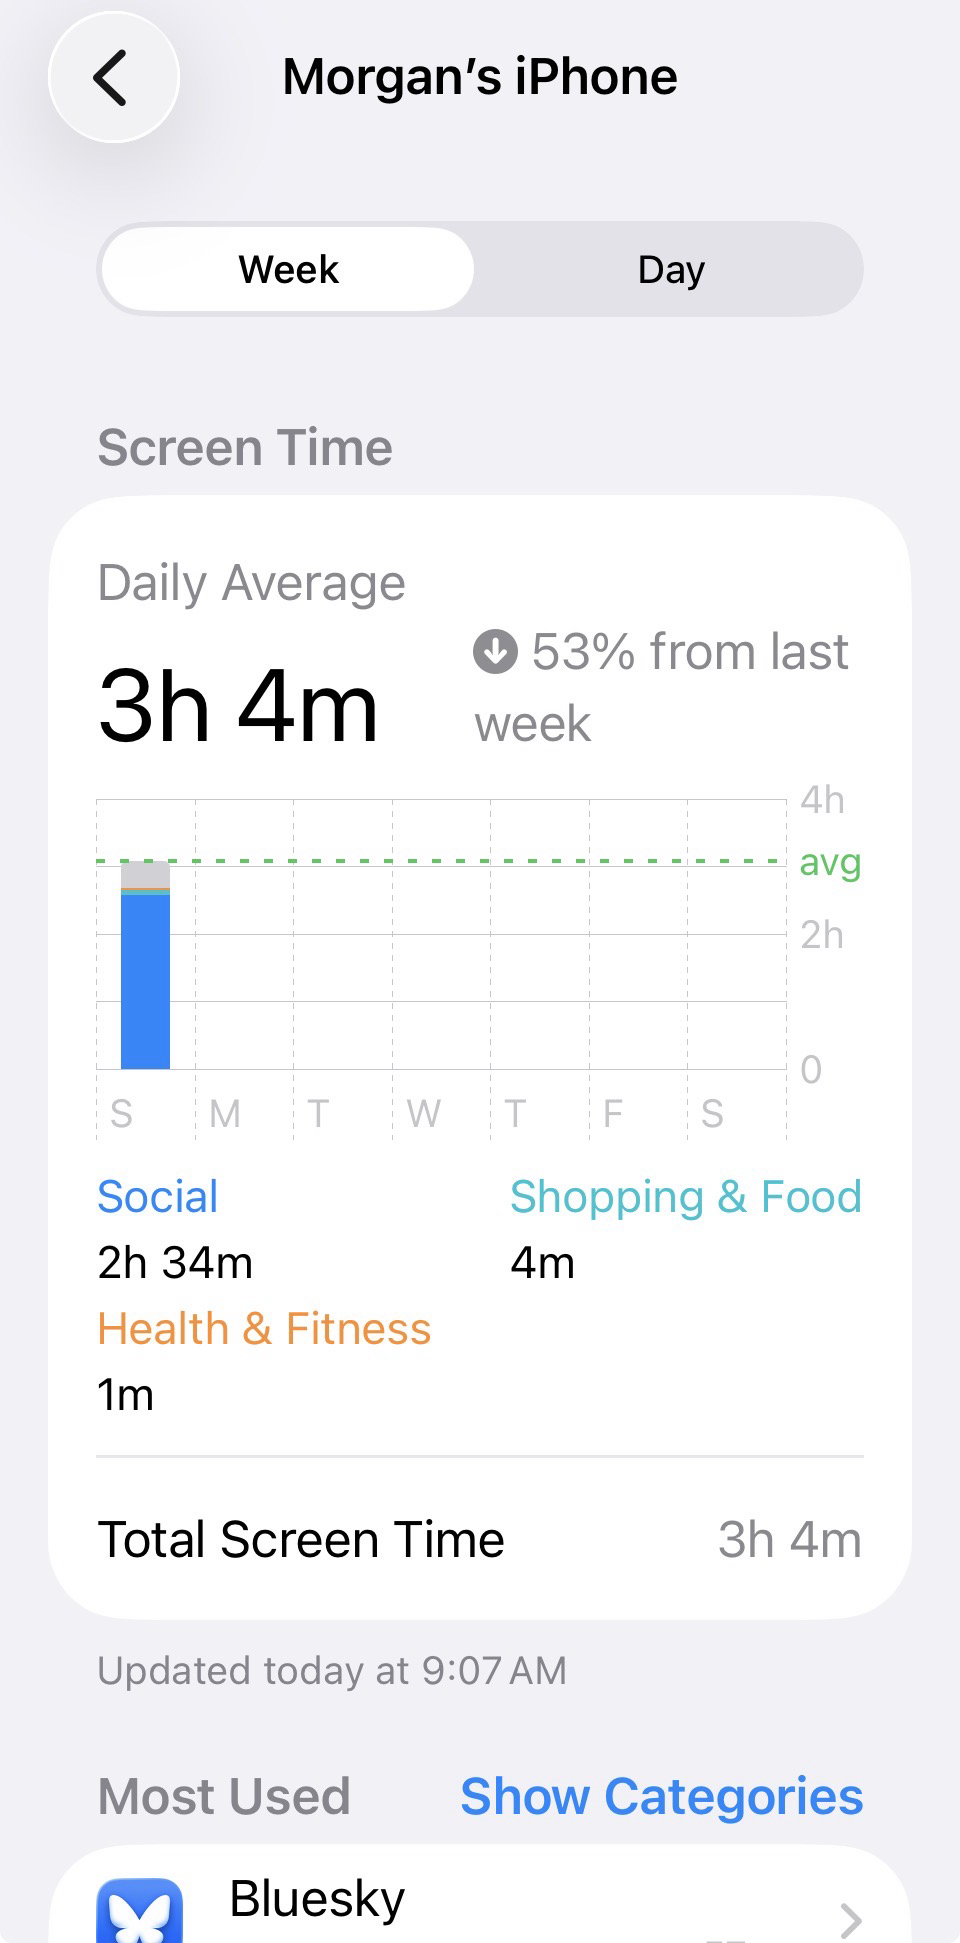Viewport: 960px width, 1943px height.
Task: Tap Show Categories link
Action: pyautogui.click(x=661, y=1796)
